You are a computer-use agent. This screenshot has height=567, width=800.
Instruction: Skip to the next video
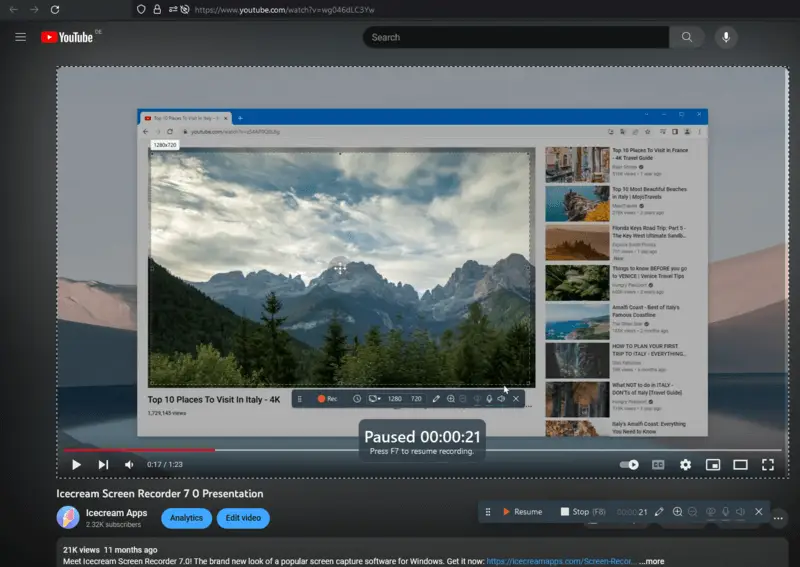pos(103,464)
